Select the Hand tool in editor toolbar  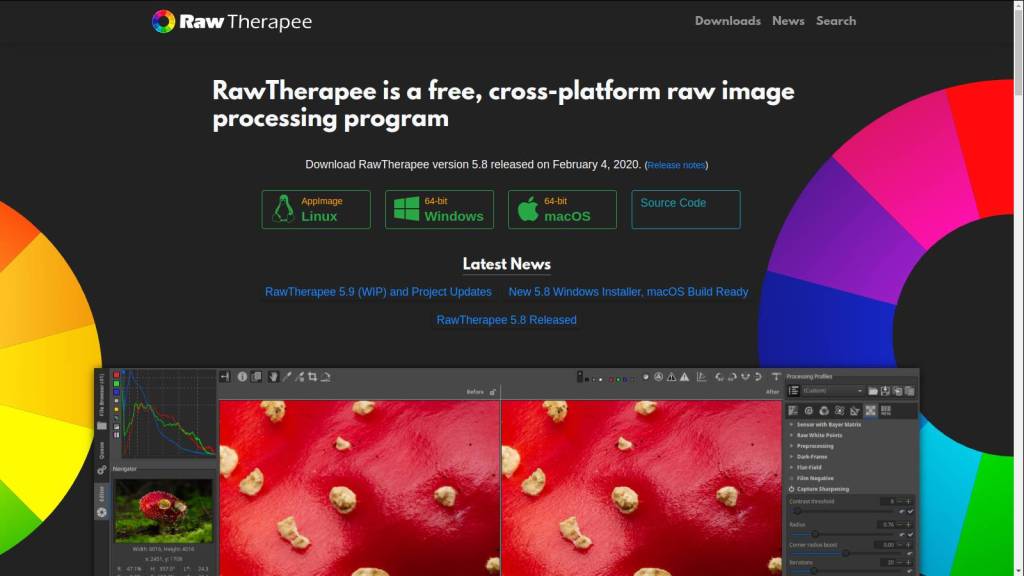[x=273, y=377]
